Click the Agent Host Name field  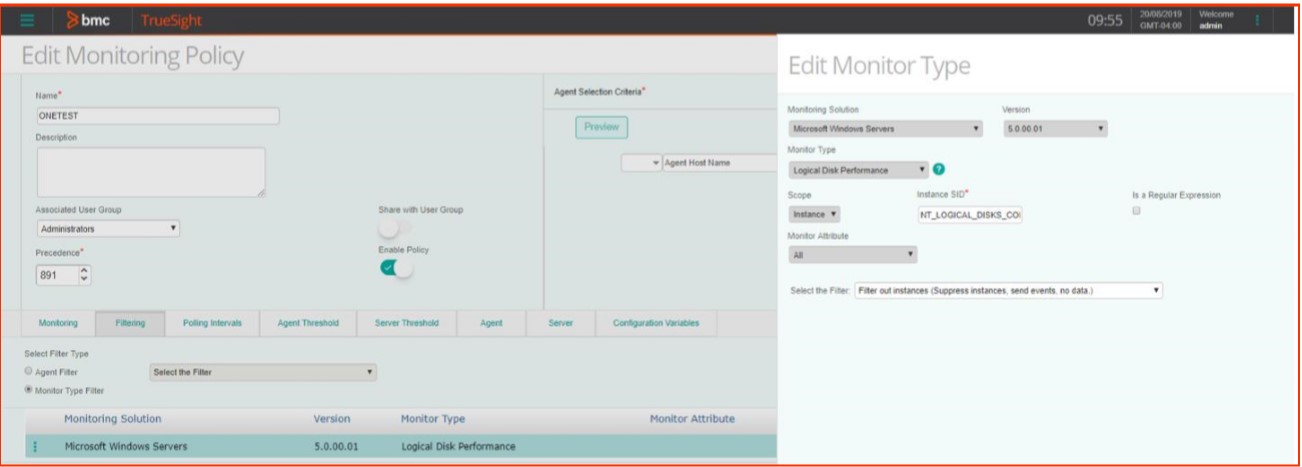(x=720, y=162)
